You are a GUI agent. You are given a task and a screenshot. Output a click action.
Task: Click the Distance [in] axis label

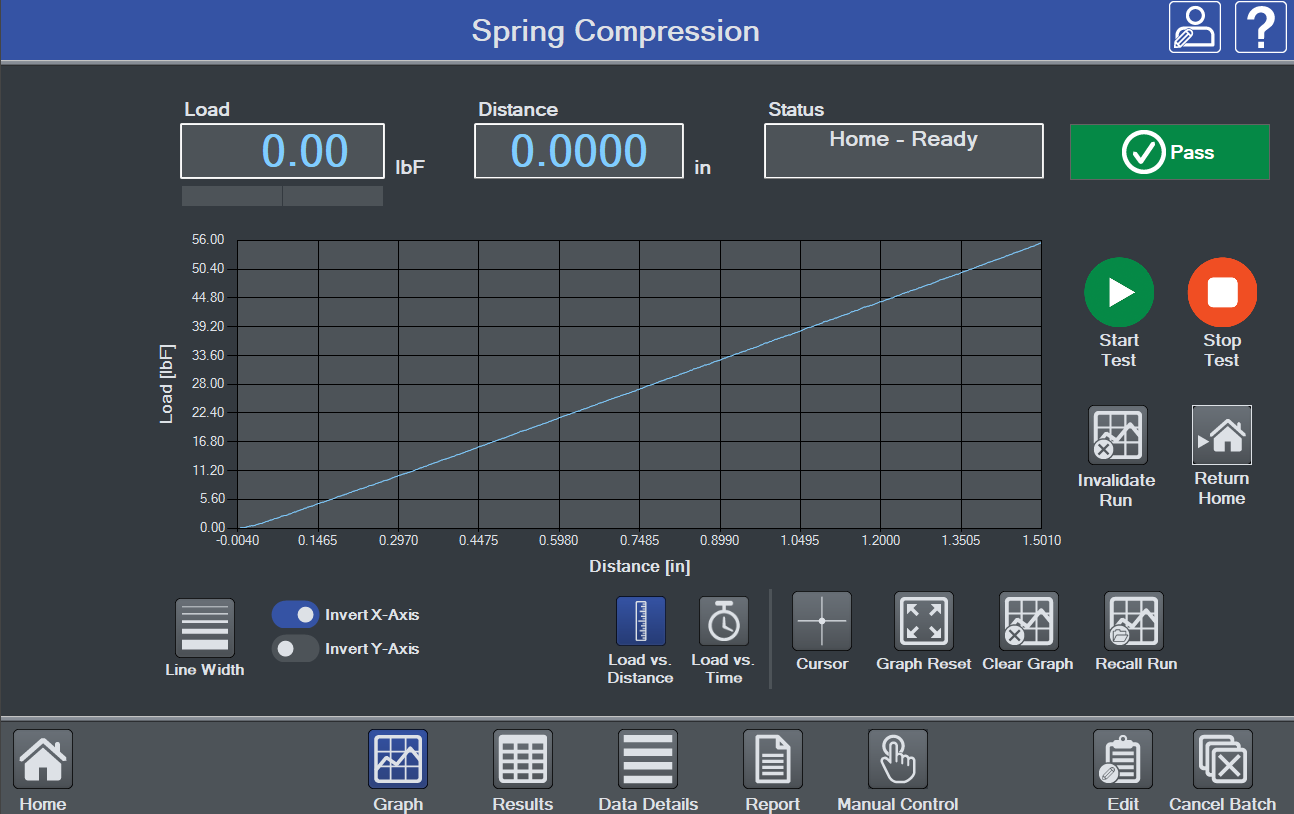[639, 567]
